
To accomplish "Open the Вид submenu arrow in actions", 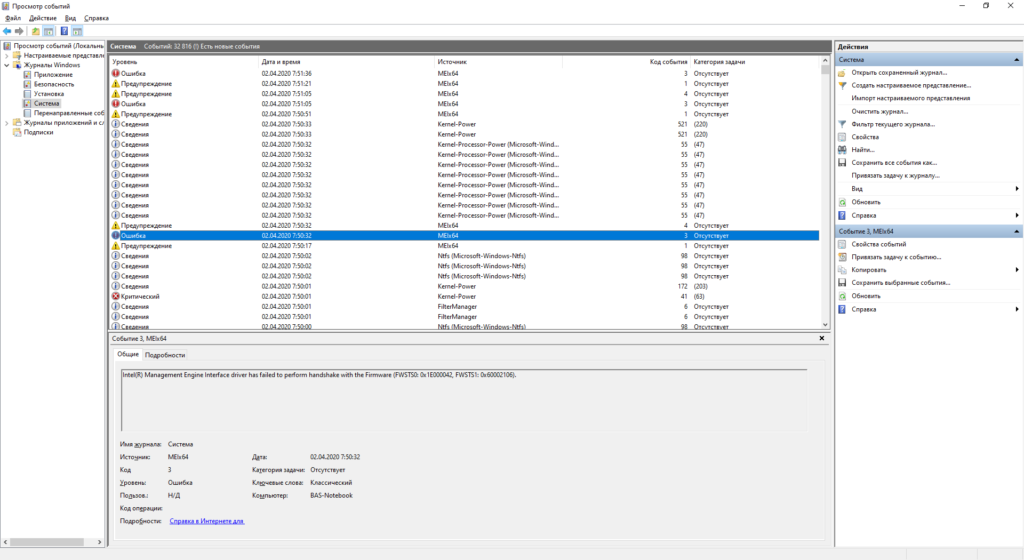I will click(x=1017, y=189).
